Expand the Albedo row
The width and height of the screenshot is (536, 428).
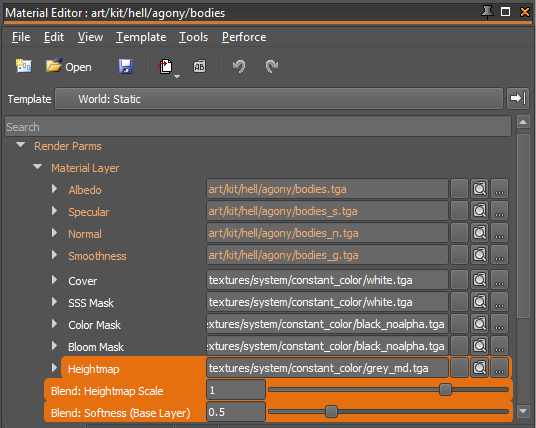[54, 189]
